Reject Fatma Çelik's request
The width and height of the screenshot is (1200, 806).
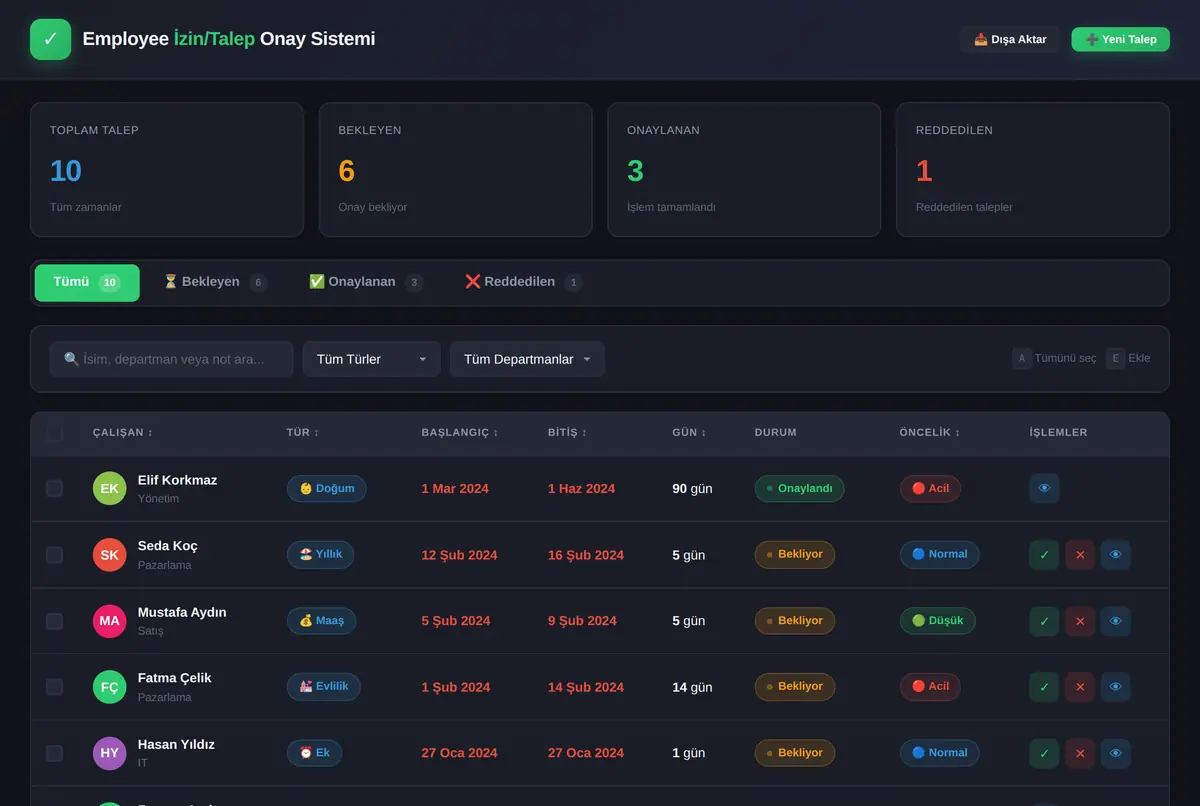[x=1080, y=687]
